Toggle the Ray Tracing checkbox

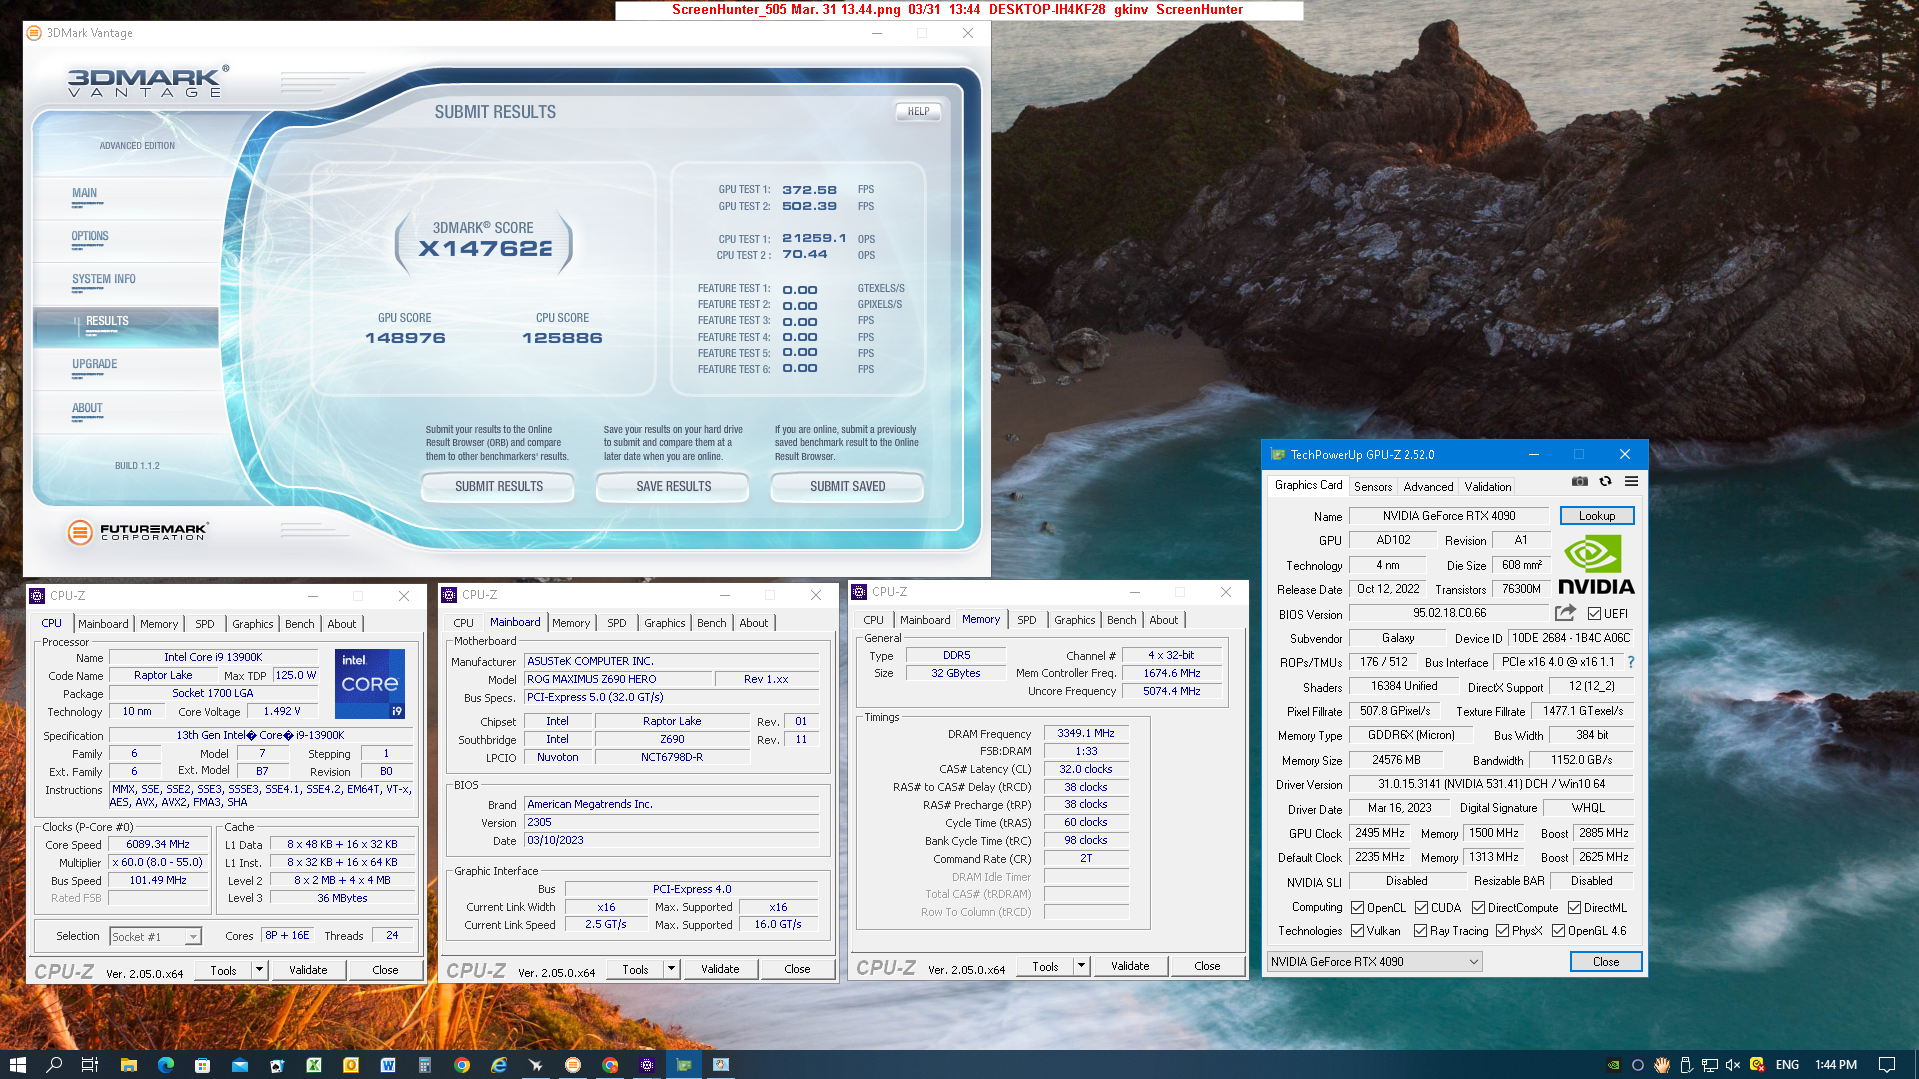[x=1420, y=931]
